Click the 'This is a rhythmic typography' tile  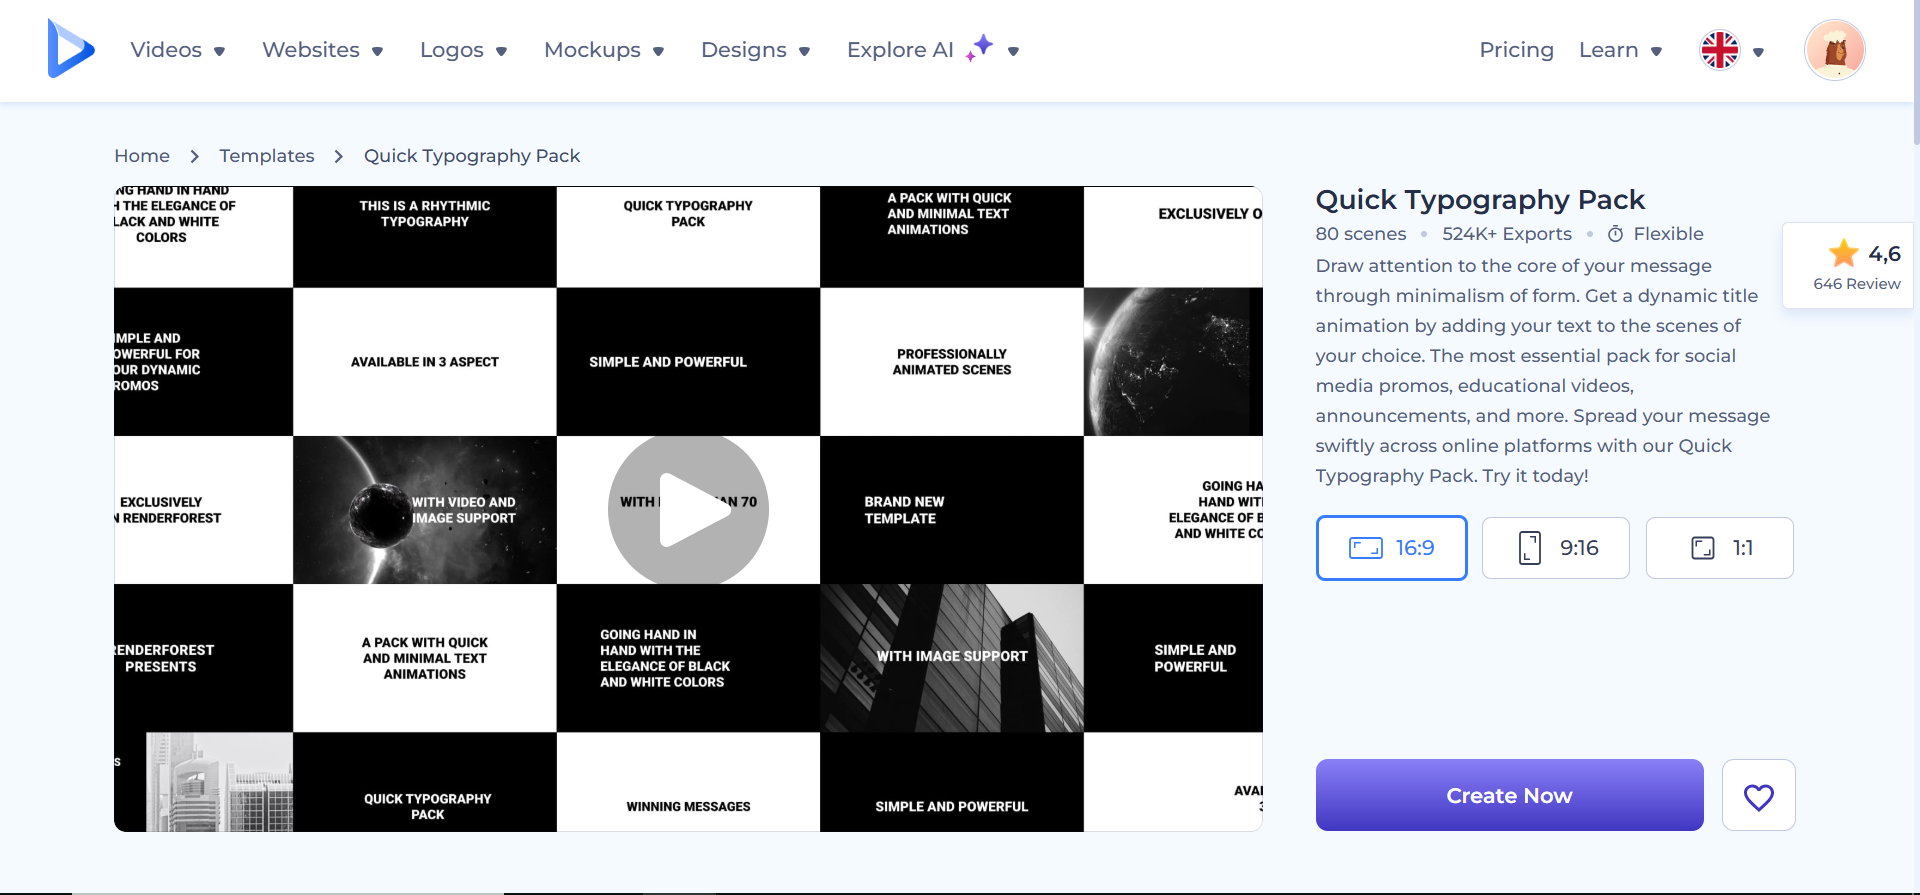(425, 237)
